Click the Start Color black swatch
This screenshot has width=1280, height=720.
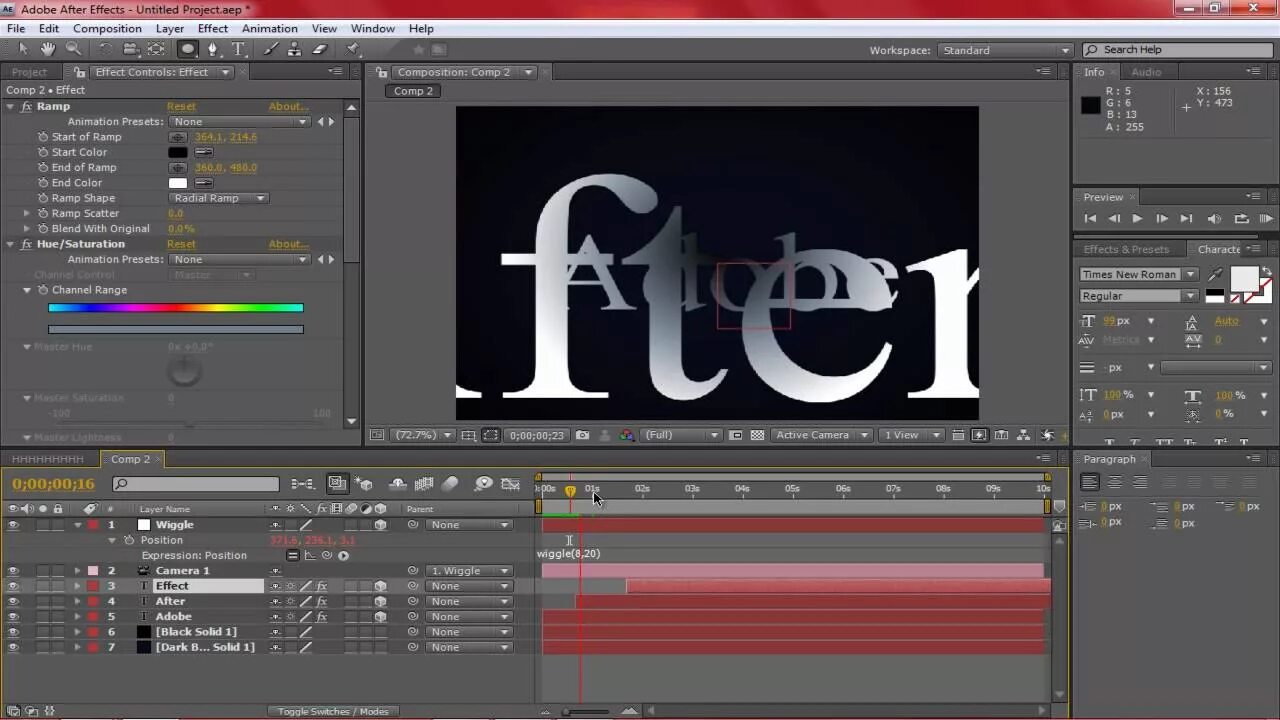178,152
